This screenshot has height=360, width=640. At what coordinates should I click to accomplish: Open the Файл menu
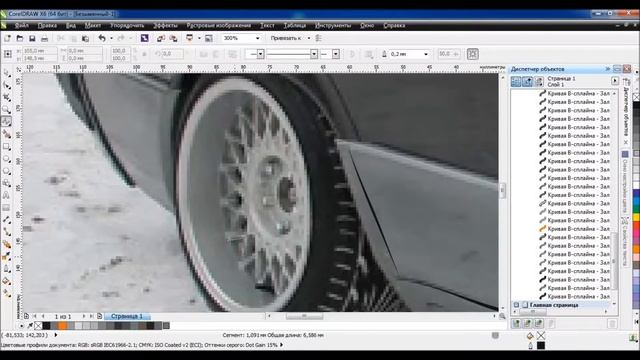[x=22, y=25]
